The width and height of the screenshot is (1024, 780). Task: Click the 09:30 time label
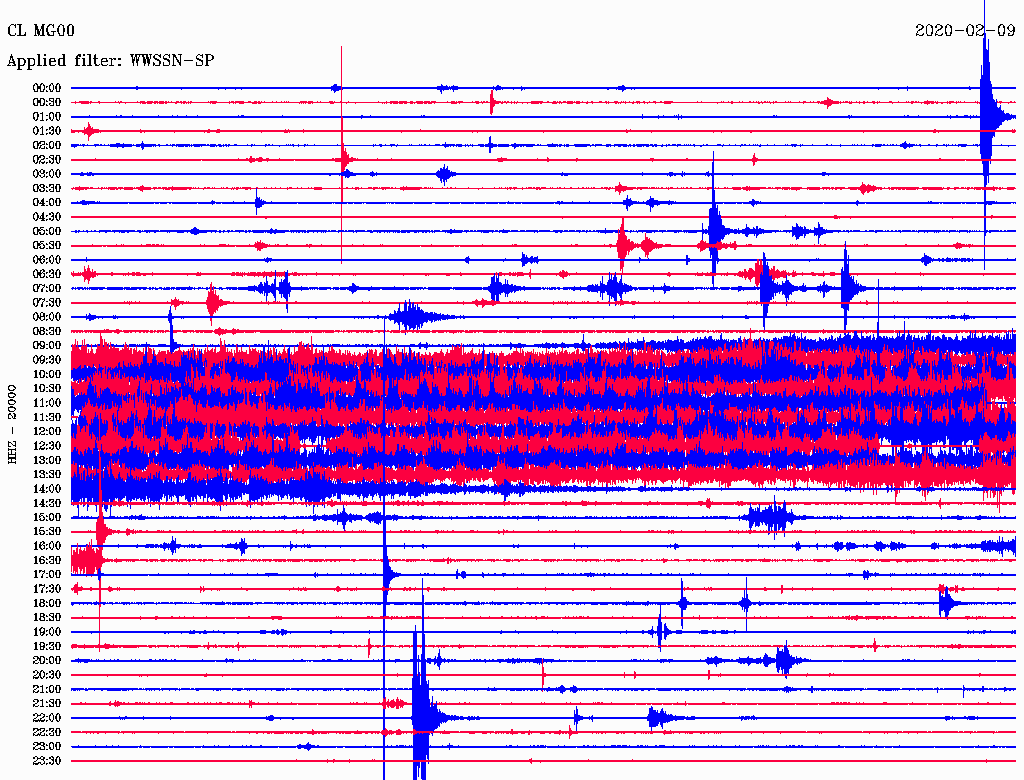[47, 361]
